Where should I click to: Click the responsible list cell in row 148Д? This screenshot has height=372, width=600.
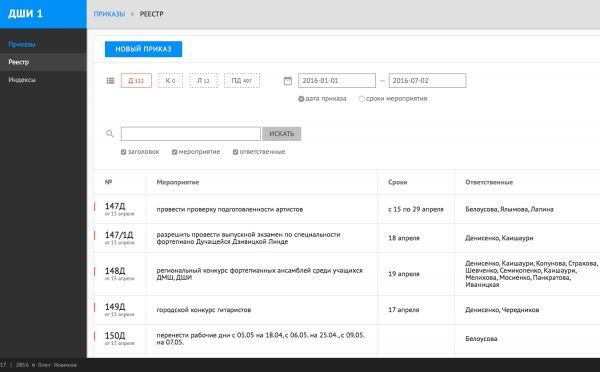[x=531, y=274]
